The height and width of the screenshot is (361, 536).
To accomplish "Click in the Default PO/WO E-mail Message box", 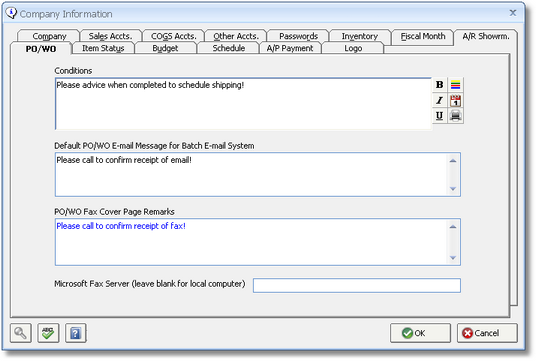I will [257, 174].
